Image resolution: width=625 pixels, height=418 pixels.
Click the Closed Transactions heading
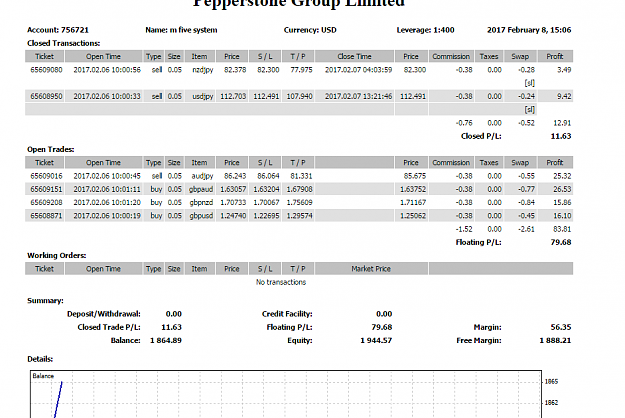pyautogui.click(x=63, y=43)
